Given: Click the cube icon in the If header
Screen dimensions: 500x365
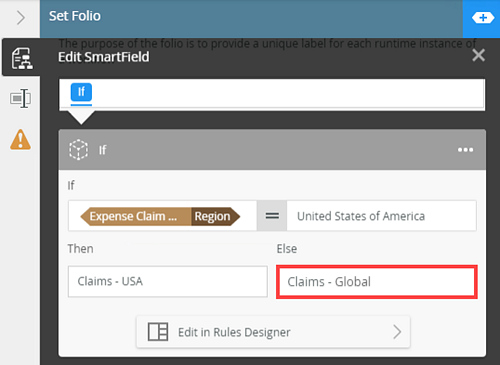Looking at the screenshot, I should pyautogui.click(x=79, y=150).
